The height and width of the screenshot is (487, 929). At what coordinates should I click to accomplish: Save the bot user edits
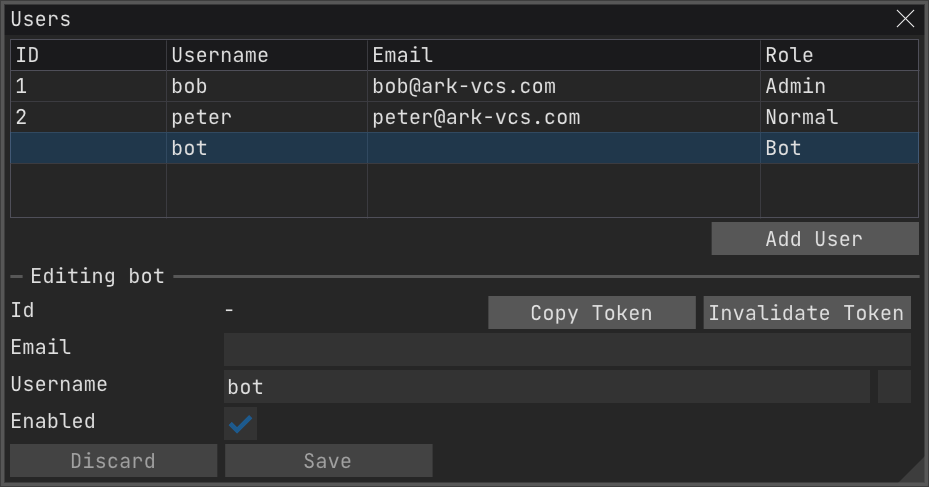(x=328, y=461)
